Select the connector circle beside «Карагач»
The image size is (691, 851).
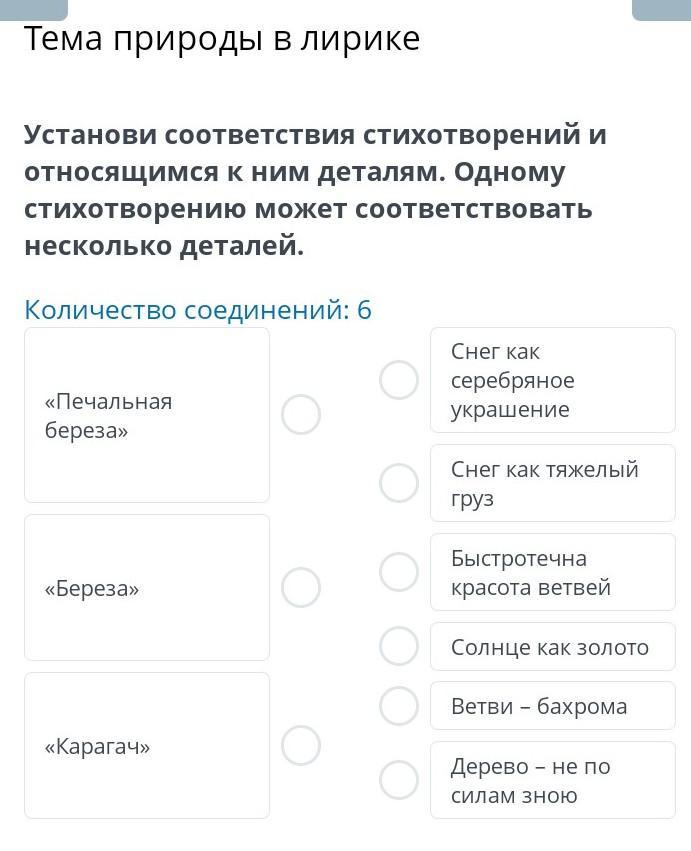point(301,745)
